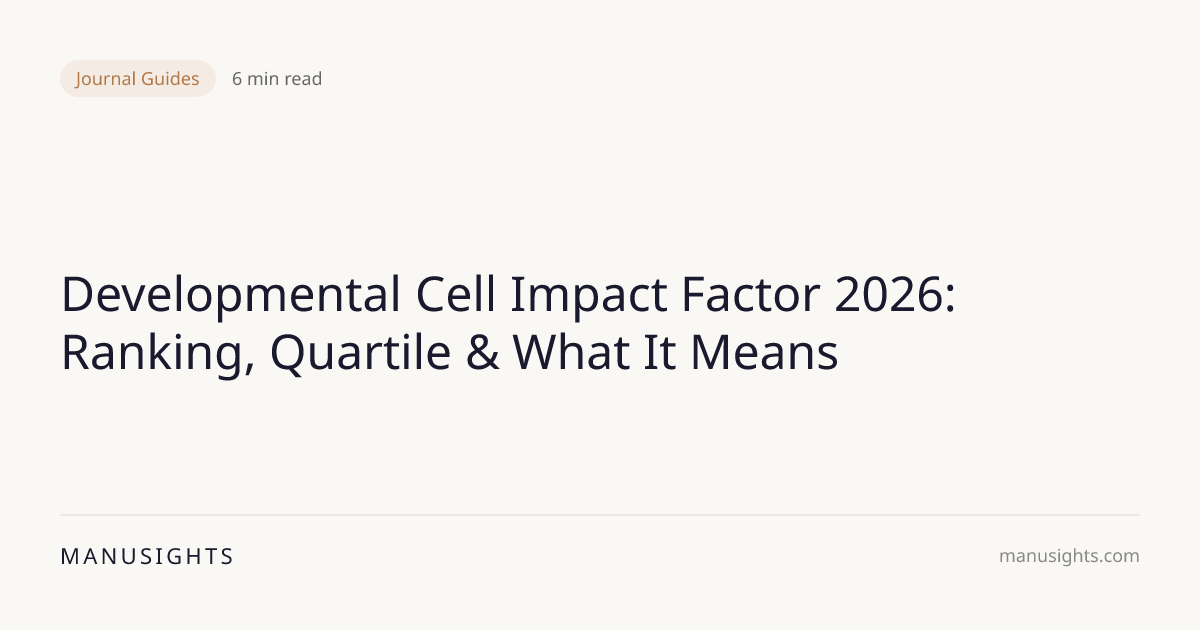Click the horizontal divider line above footer
Image resolution: width=1200 pixels, height=630 pixels.
click(600, 515)
